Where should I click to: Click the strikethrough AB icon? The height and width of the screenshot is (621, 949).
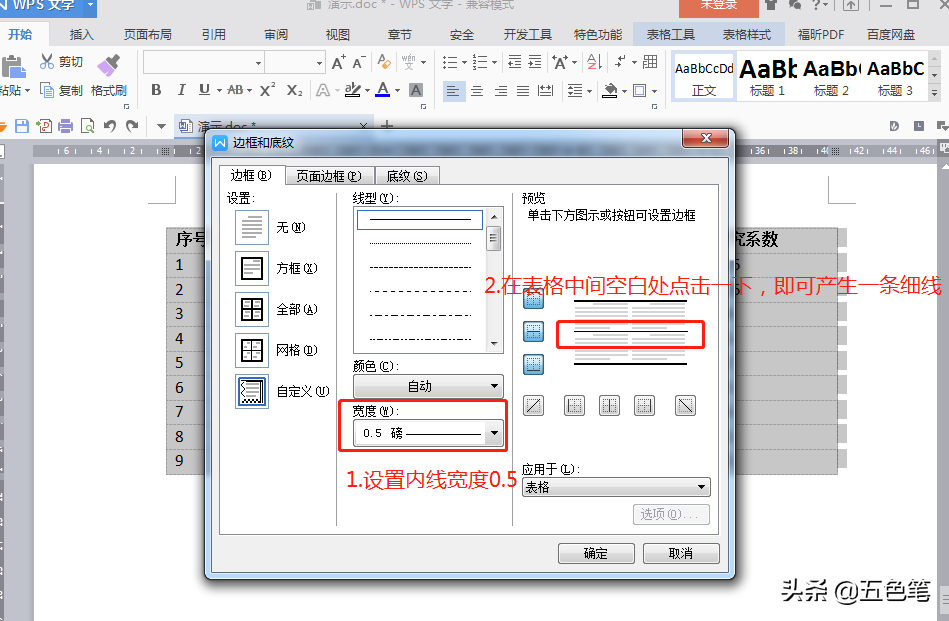235,90
